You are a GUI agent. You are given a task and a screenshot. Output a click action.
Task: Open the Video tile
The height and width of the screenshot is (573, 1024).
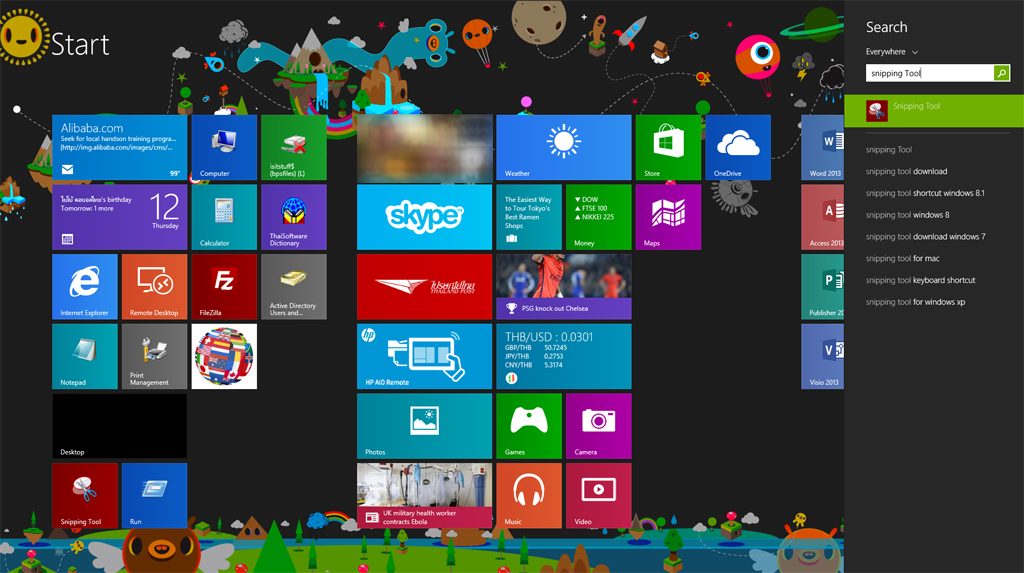pos(599,496)
